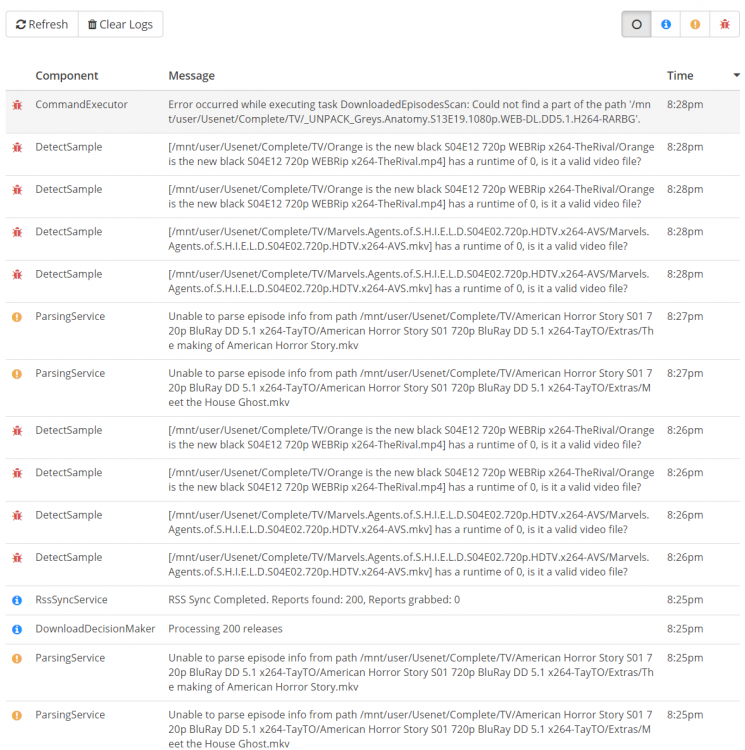Select the All levels circle filter
Viewport: 745px width, 750px height.
pyautogui.click(x=636, y=24)
